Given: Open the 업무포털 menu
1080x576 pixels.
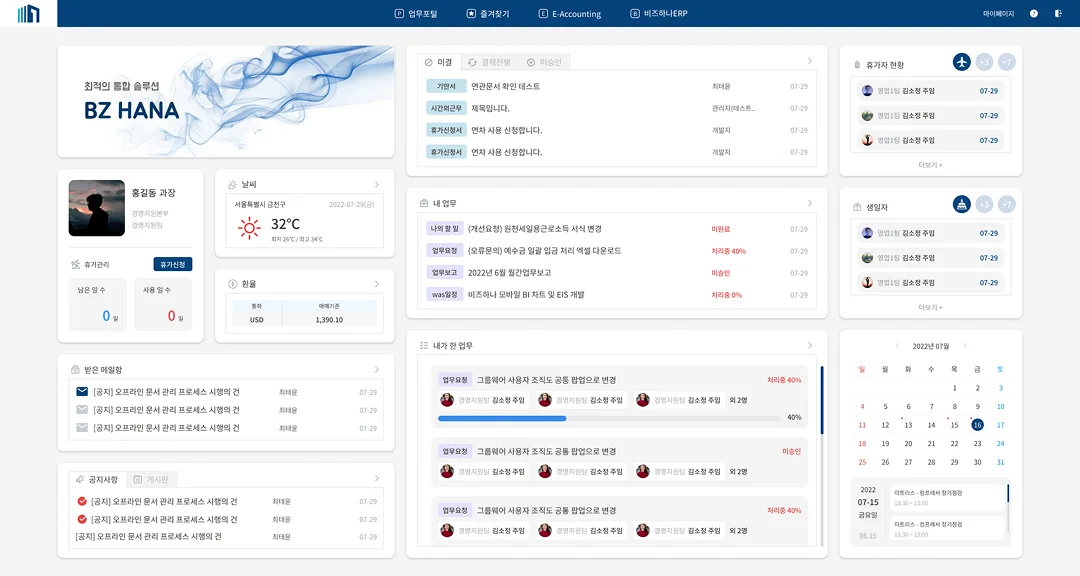Looking at the screenshot, I should coord(416,14).
